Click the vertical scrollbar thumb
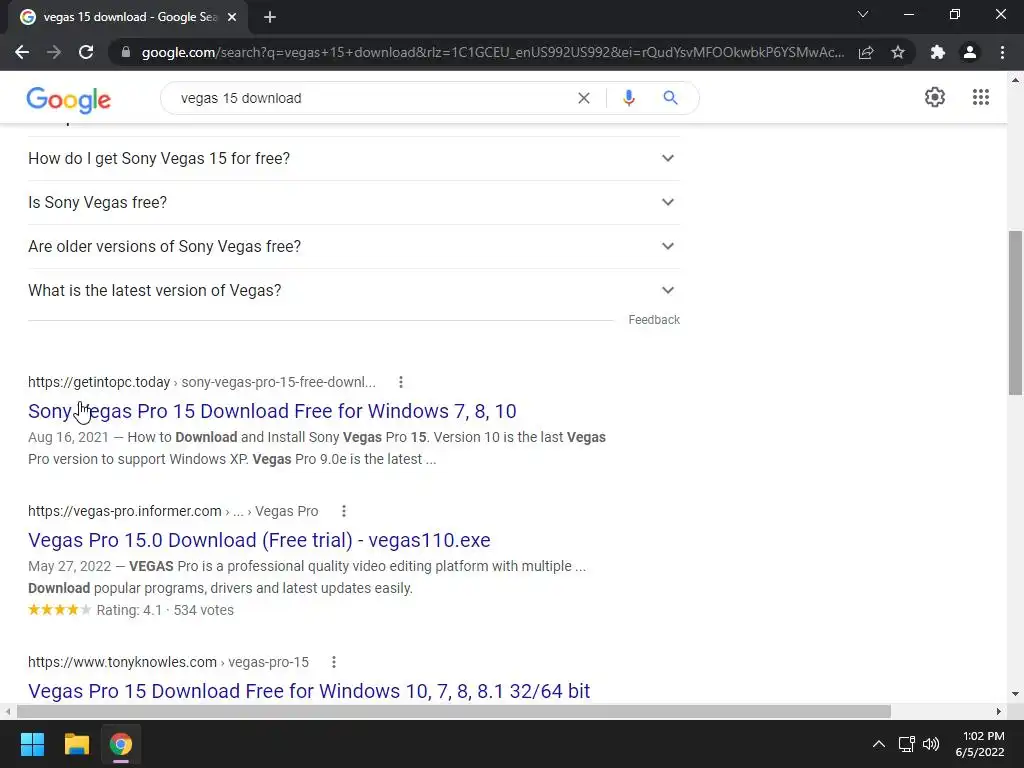Image resolution: width=1024 pixels, height=768 pixels. coord(1016,313)
